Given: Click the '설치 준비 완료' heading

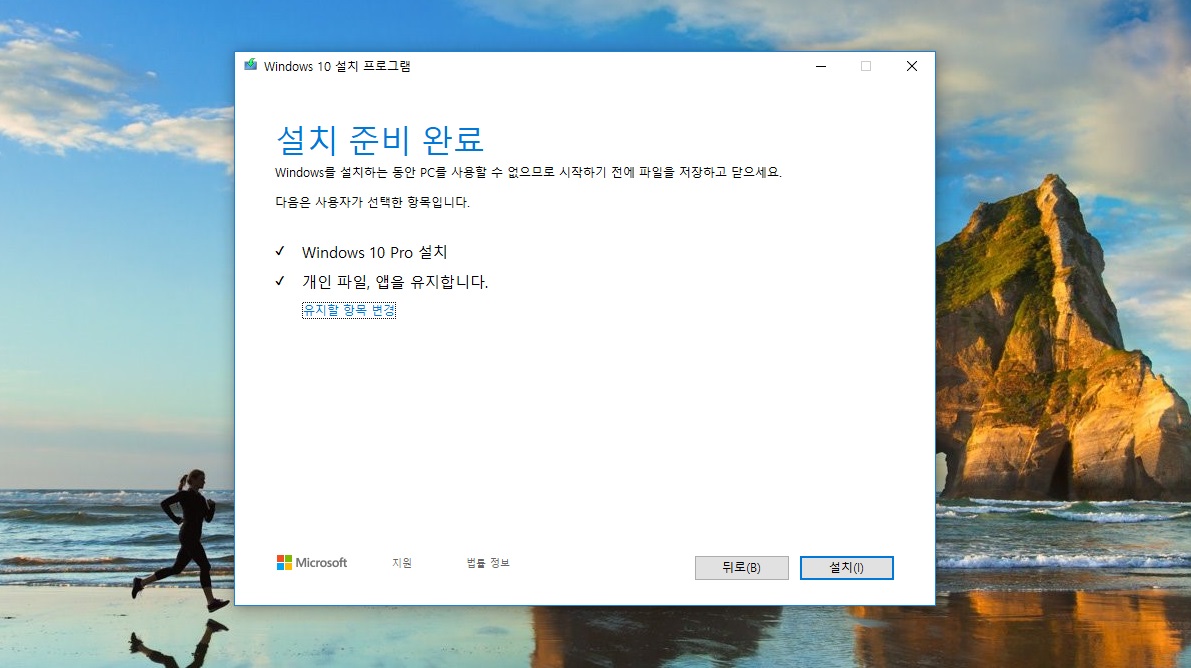Looking at the screenshot, I should tap(380, 140).
